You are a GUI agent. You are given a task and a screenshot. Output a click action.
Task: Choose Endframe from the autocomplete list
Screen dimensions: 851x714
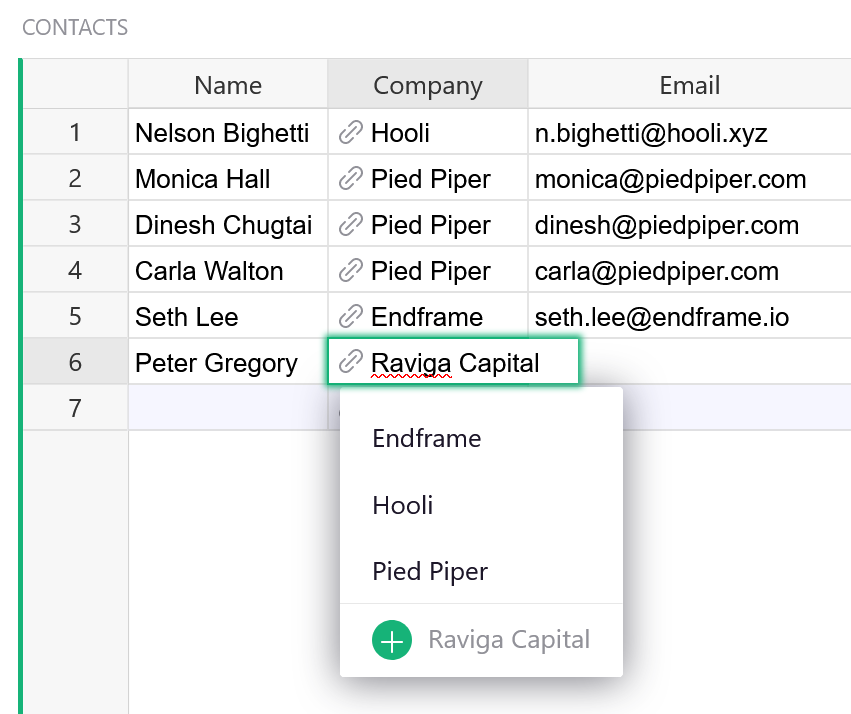pyautogui.click(x=427, y=438)
